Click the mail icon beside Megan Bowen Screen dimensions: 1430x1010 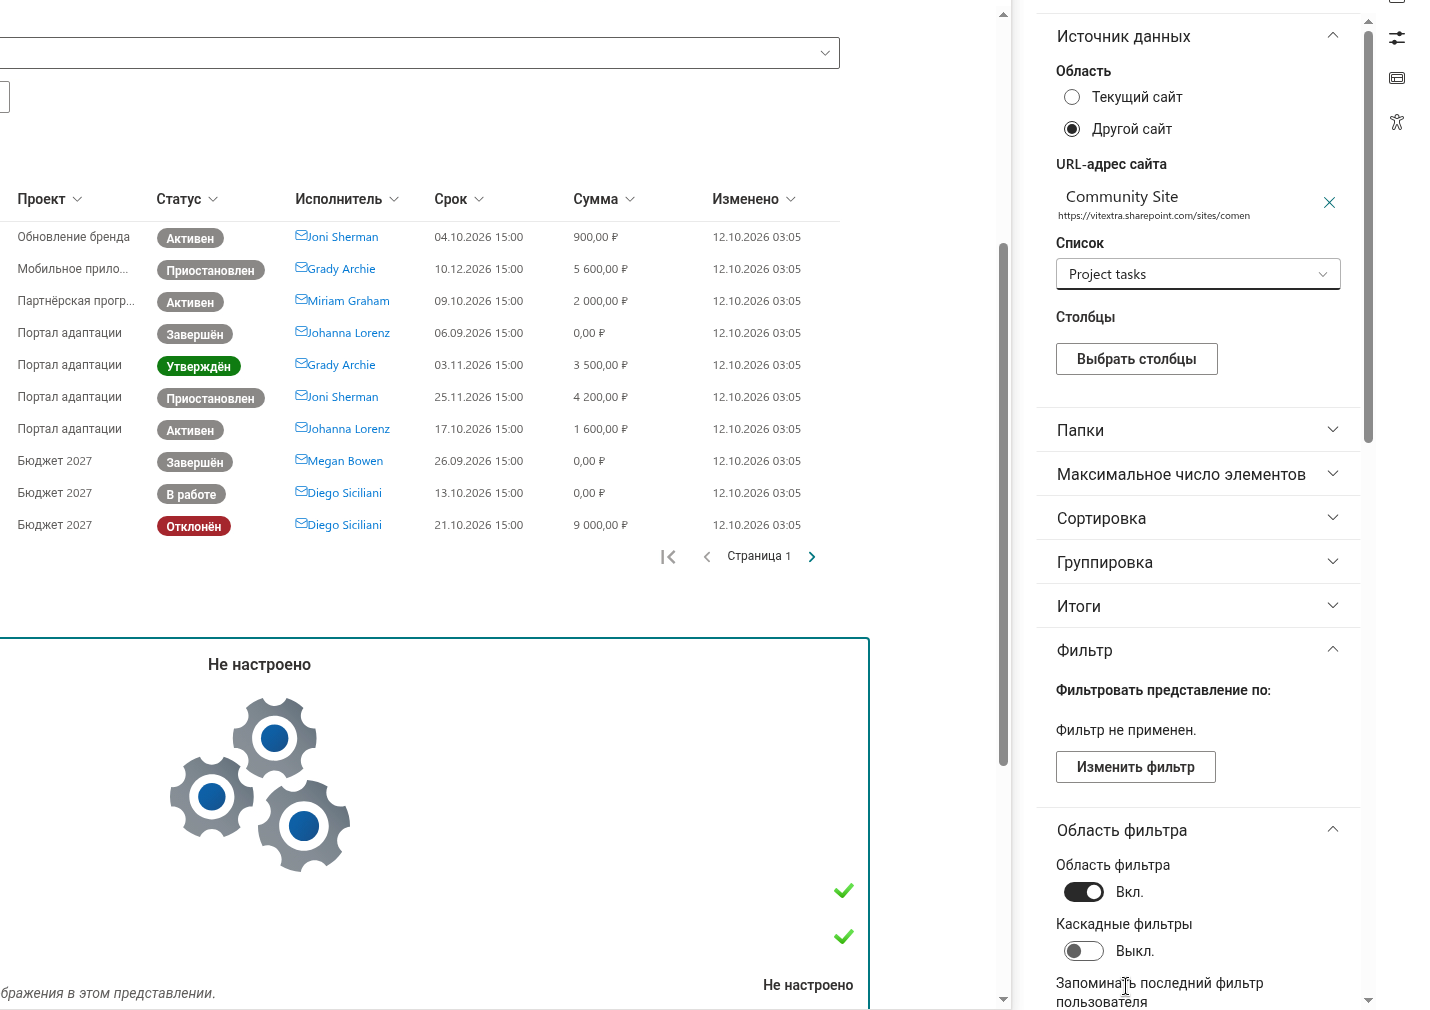(x=301, y=460)
